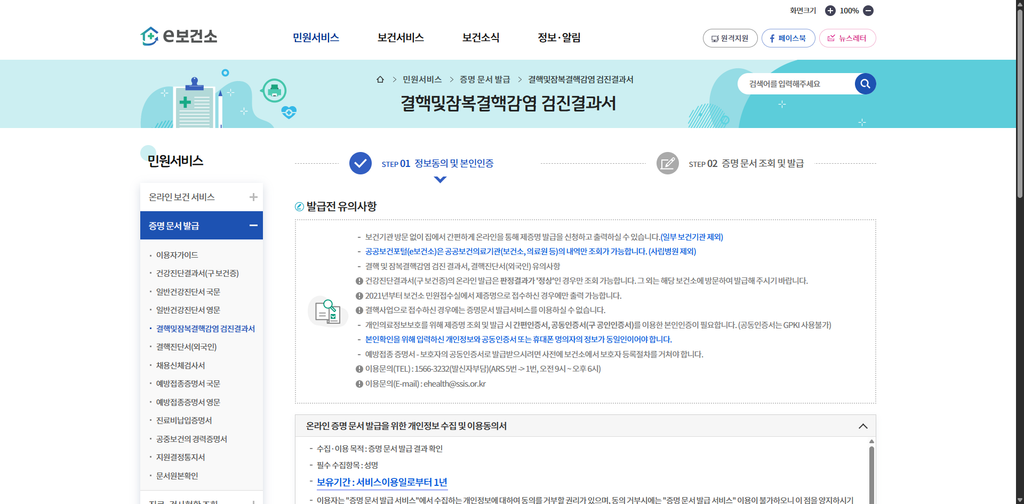The width and height of the screenshot is (1024, 504).
Task: Click the page title 결핵및잠복결핵감염 검진결과서
Action: click(x=508, y=104)
